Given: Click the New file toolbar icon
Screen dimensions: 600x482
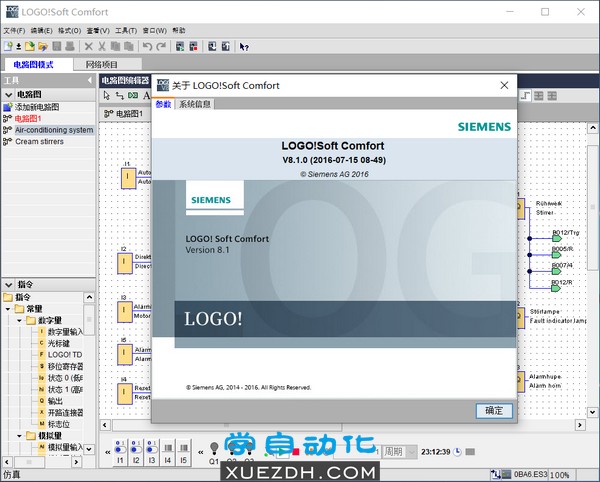Looking at the screenshot, I should [8, 46].
